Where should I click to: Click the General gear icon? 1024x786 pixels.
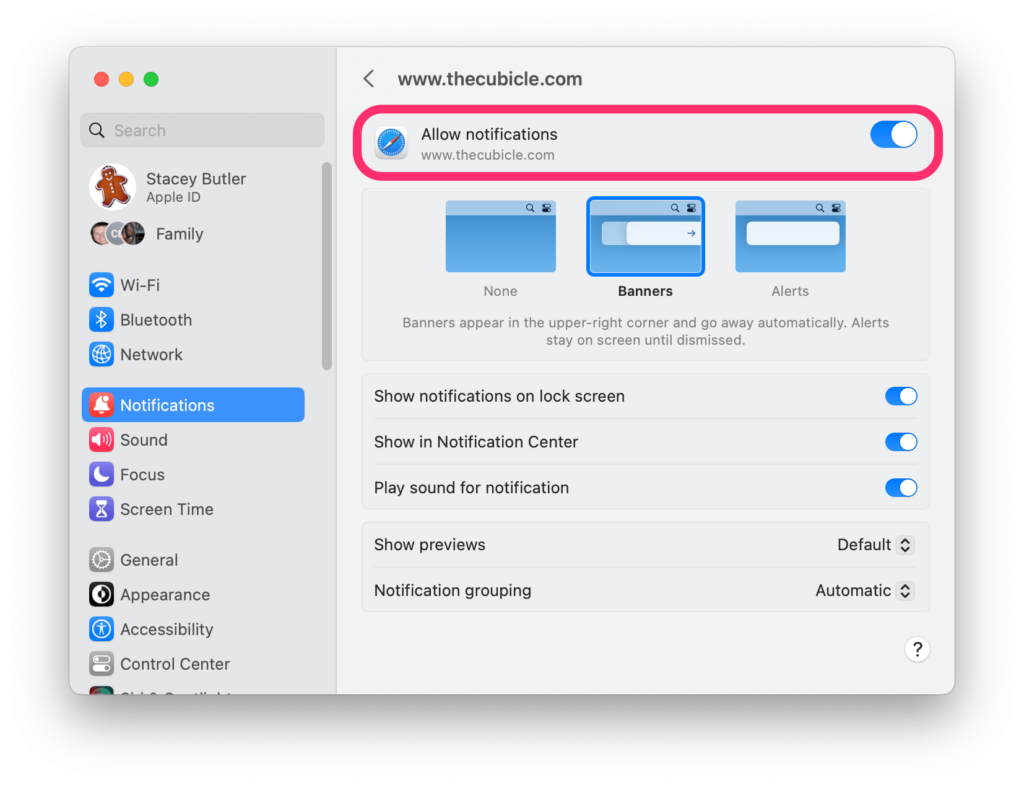tap(101, 560)
